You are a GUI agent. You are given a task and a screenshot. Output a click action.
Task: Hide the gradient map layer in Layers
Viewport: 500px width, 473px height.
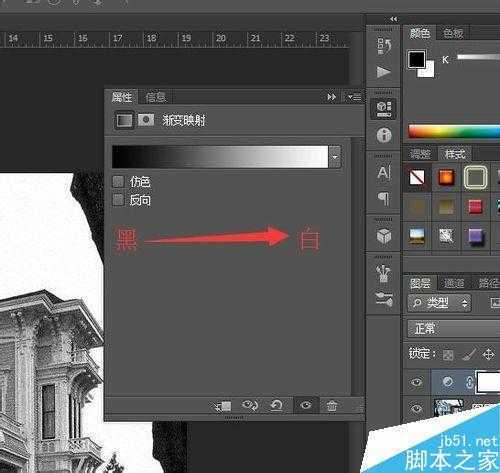[x=416, y=382]
